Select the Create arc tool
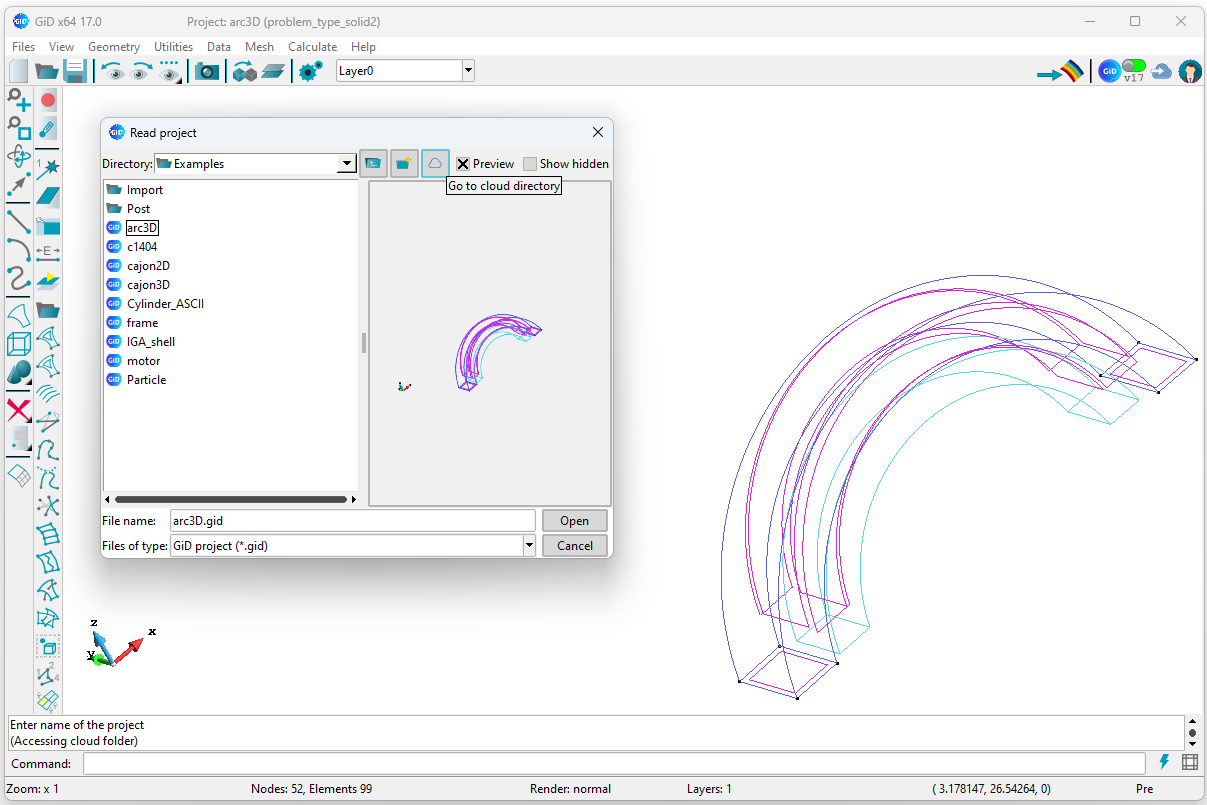 18,251
